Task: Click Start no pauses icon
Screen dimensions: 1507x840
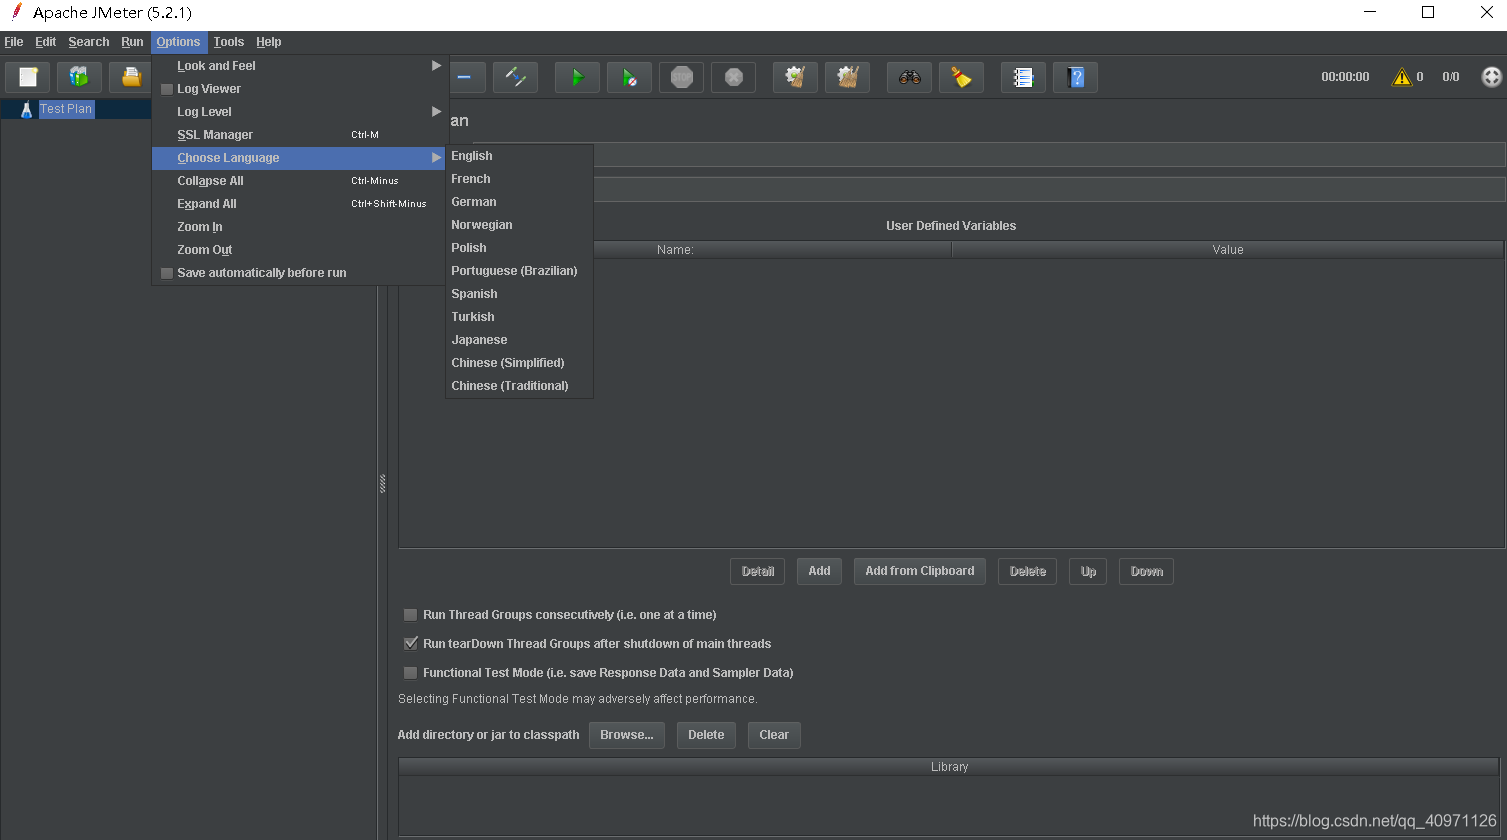Action: (x=629, y=77)
